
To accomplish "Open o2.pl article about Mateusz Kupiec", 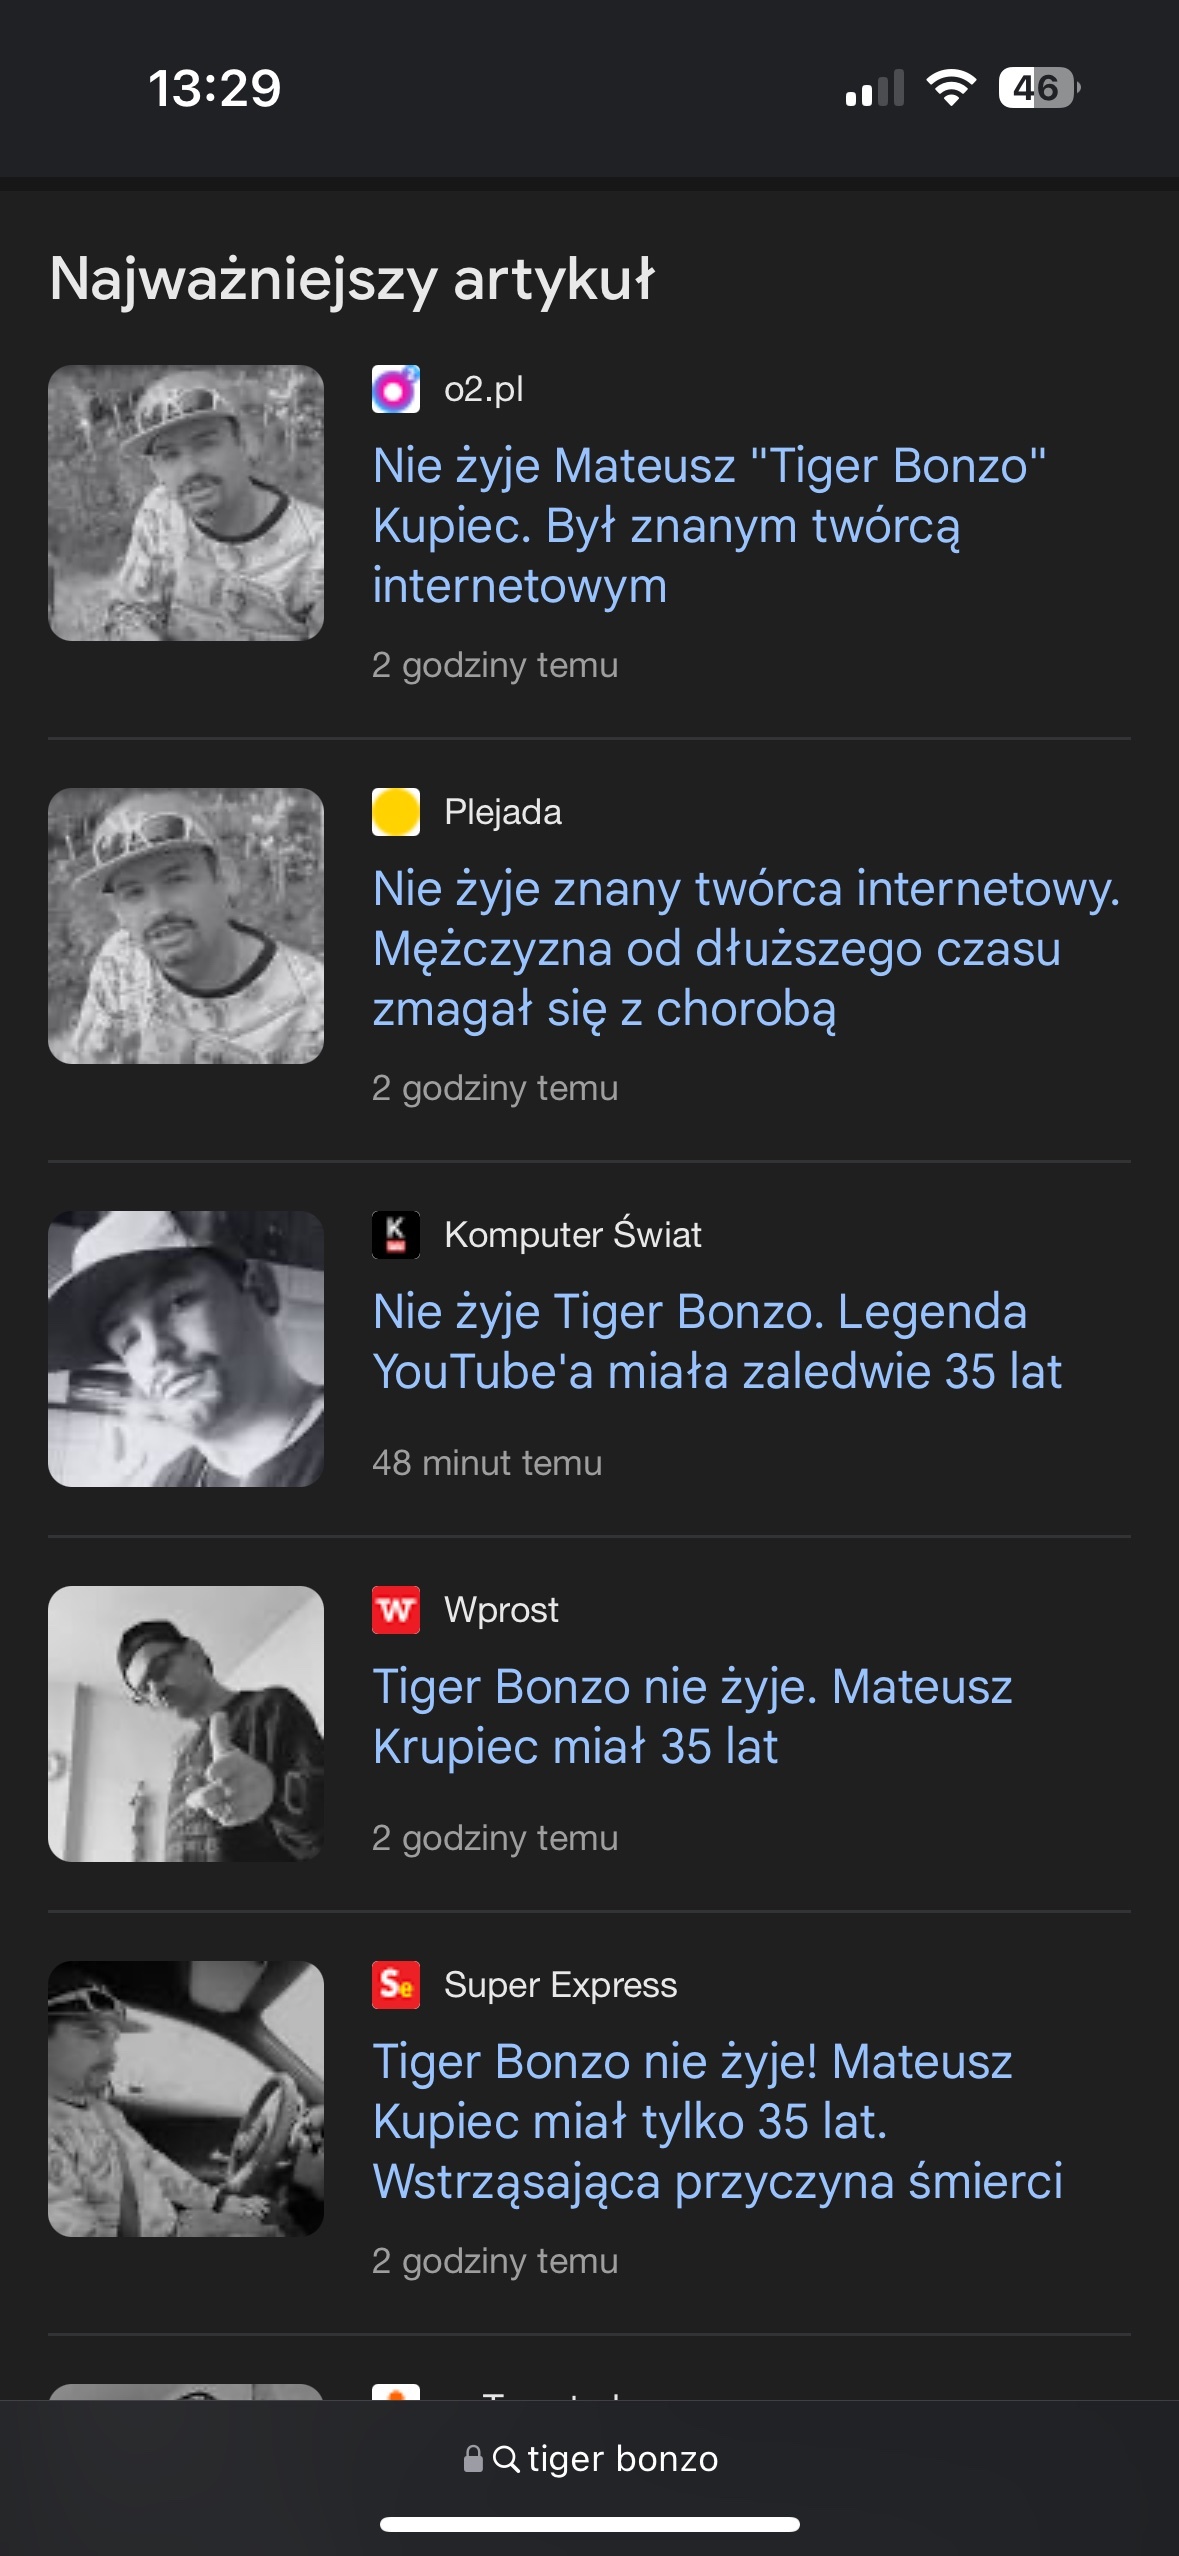I will pos(709,526).
